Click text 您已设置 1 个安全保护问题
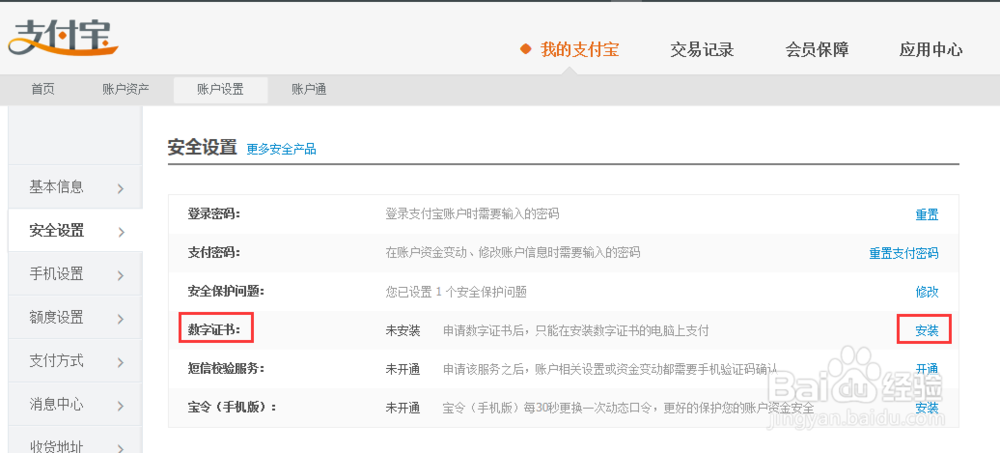 456,292
